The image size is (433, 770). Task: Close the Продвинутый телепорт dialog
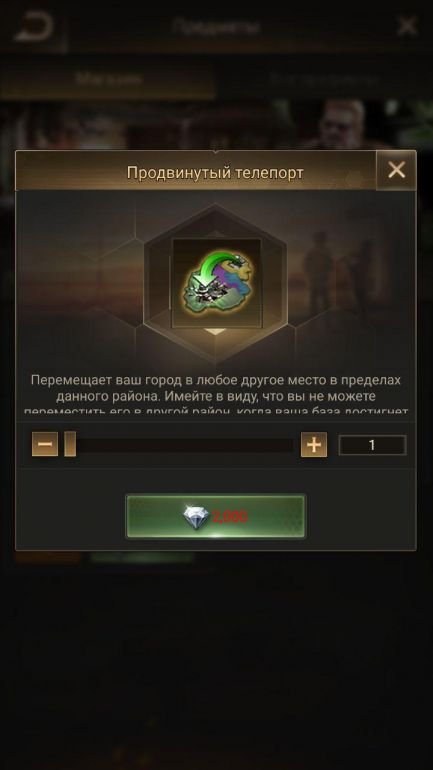[x=396, y=170]
